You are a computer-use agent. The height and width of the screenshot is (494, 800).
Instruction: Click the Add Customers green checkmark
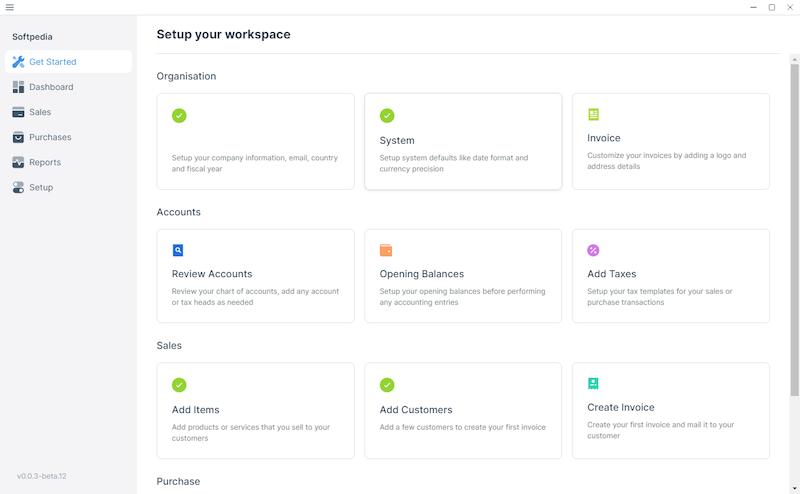[x=387, y=385]
